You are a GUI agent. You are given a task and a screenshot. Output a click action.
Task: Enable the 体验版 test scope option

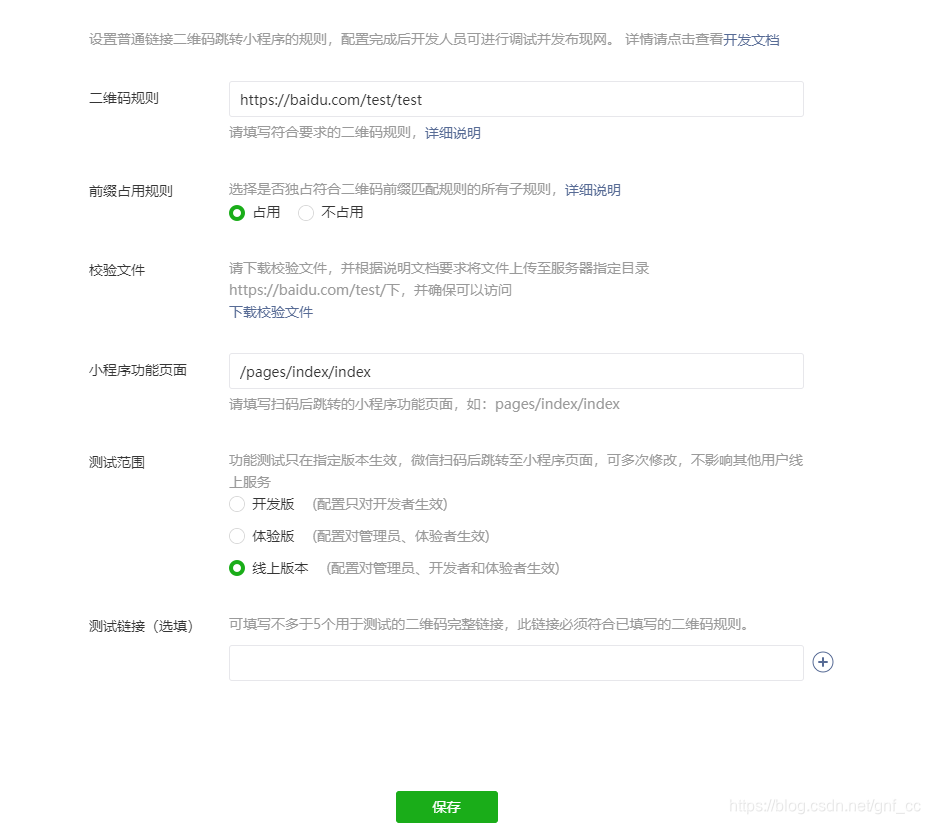[x=236, y=536]
